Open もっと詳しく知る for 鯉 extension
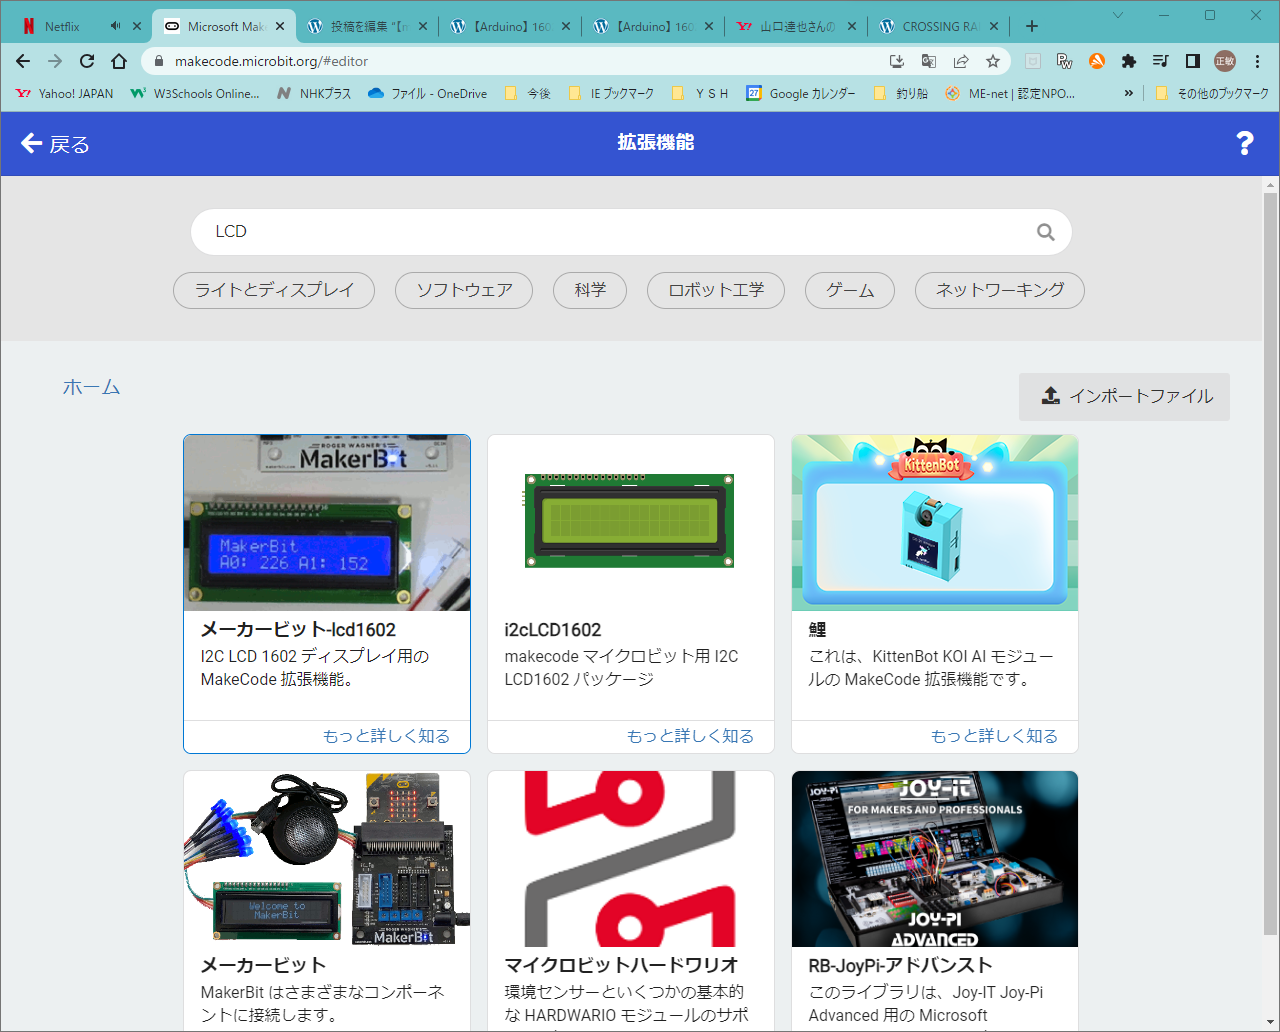The width and height of the screenshot is (1280, 1032). [994, 736]
